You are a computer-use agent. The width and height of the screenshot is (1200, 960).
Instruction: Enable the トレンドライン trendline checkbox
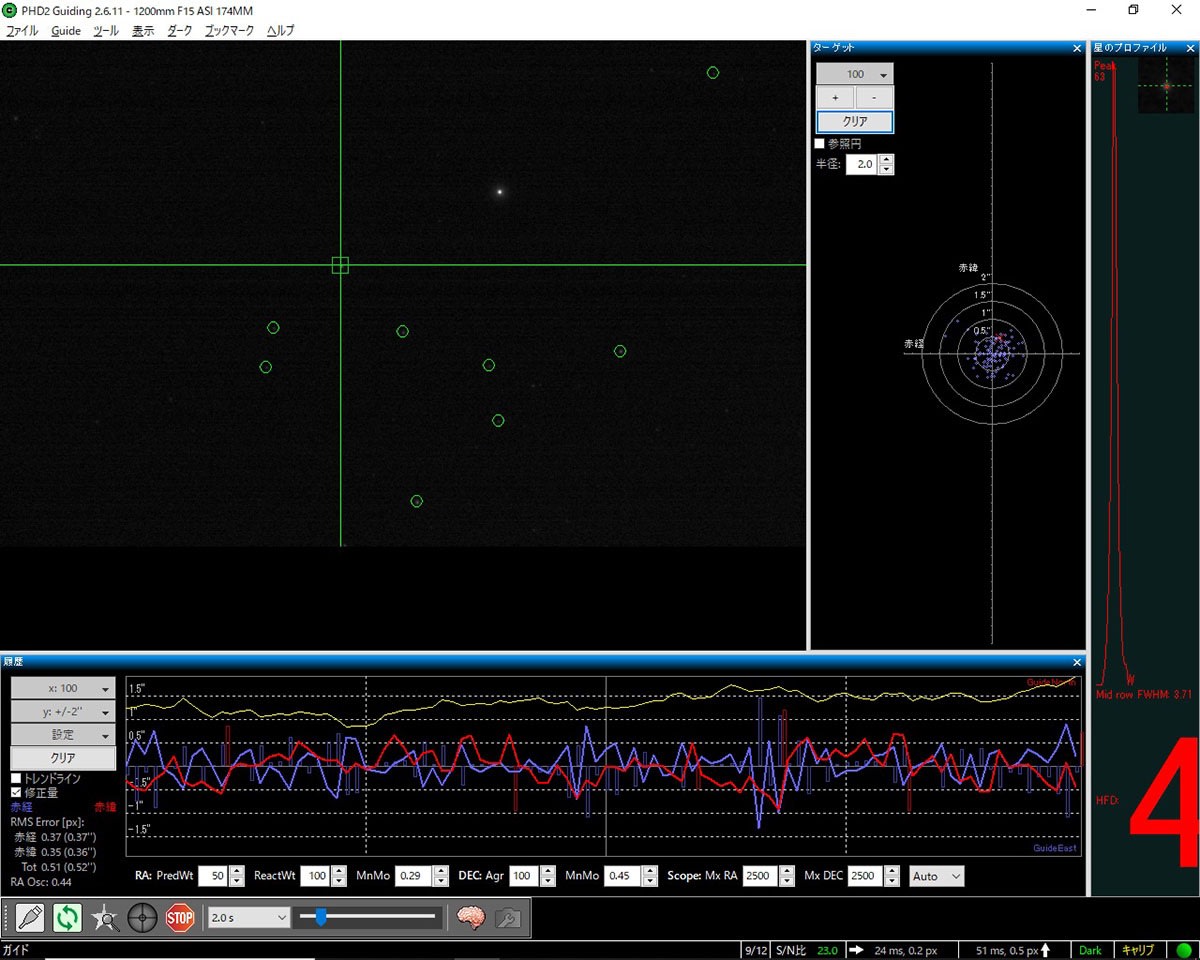[16, 778]
